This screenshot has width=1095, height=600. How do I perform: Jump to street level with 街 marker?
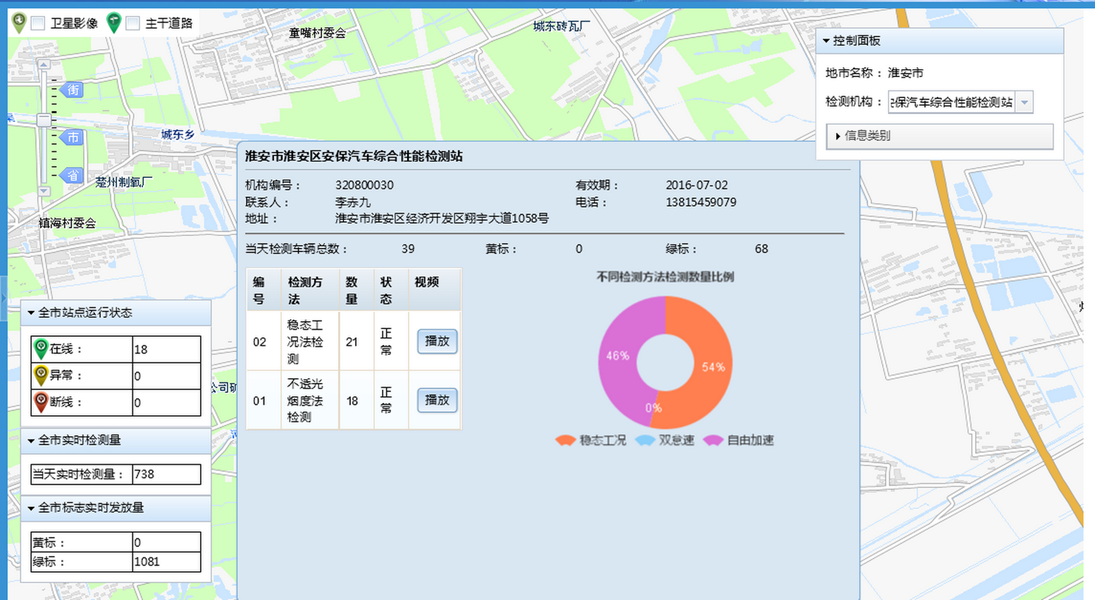coord(72,90)
